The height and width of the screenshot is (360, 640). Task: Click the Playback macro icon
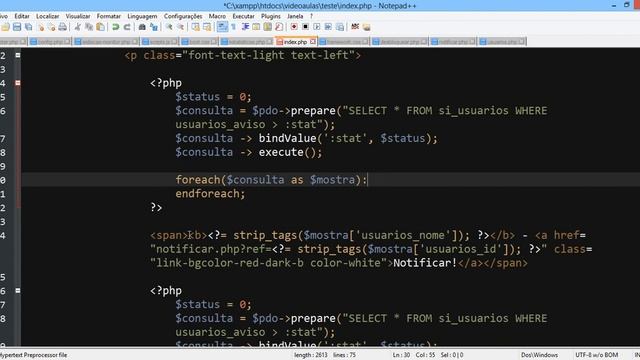coord(317,27)
